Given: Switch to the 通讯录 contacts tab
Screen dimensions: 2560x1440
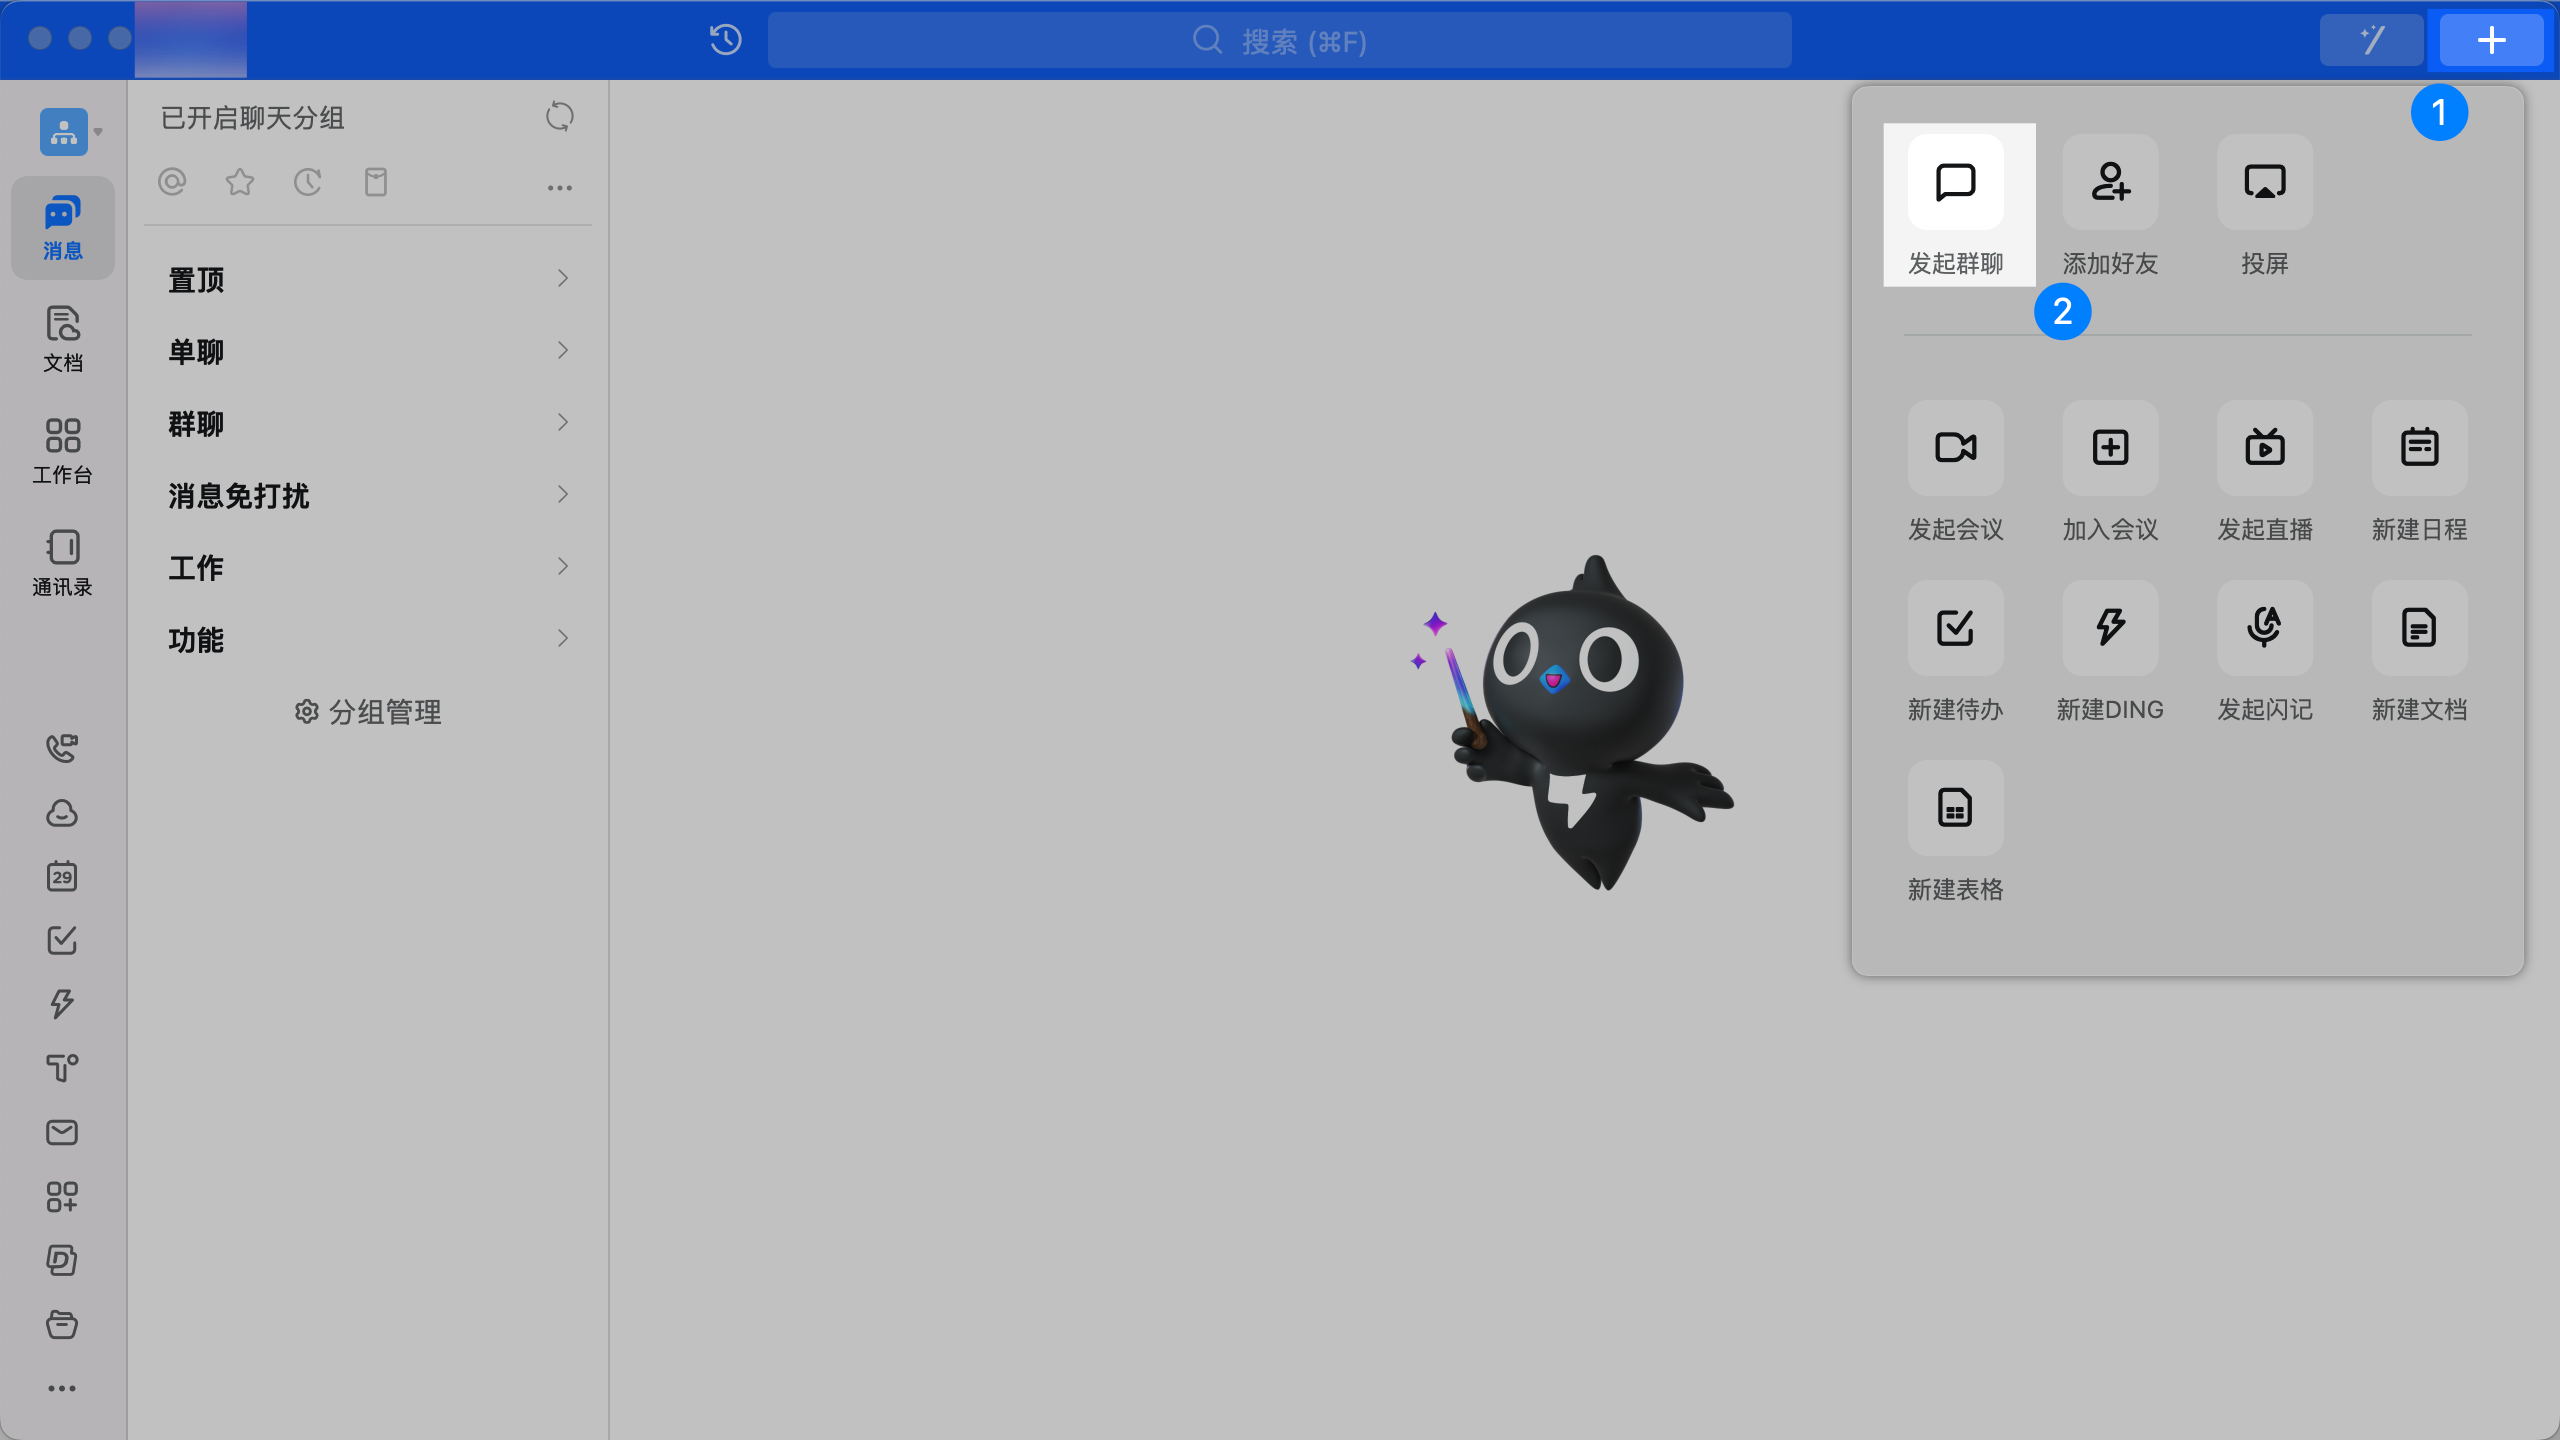Looking at the screenshot, I should click(x=62, y=562).
